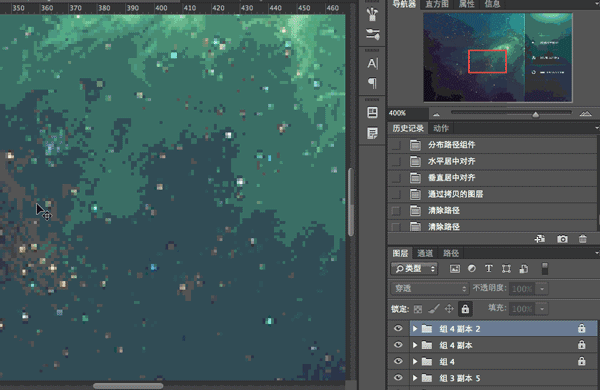The image size is (600, 390).
Task: Switch to the 通道 tab
Action: point(425,253)
